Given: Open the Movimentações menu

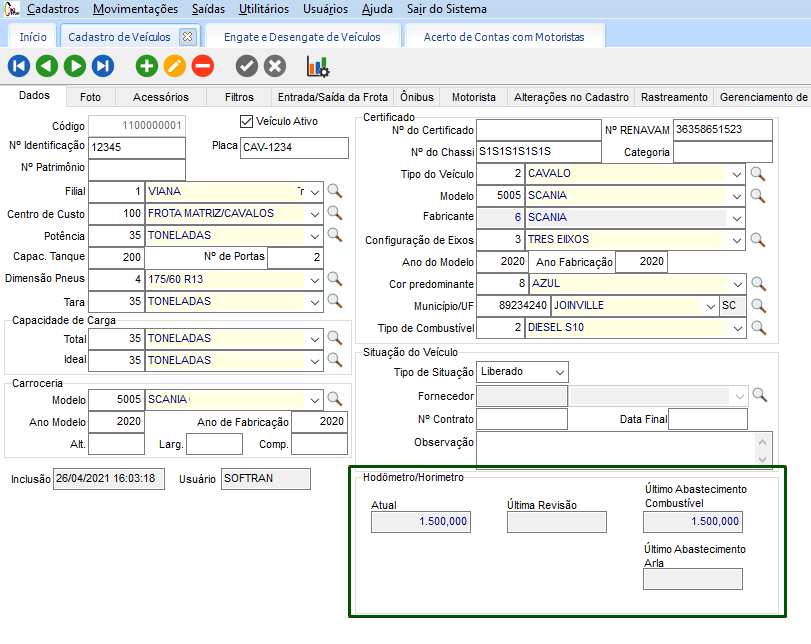Looking at the screenshot, I should pyautogui.click(x=134, y=9).
